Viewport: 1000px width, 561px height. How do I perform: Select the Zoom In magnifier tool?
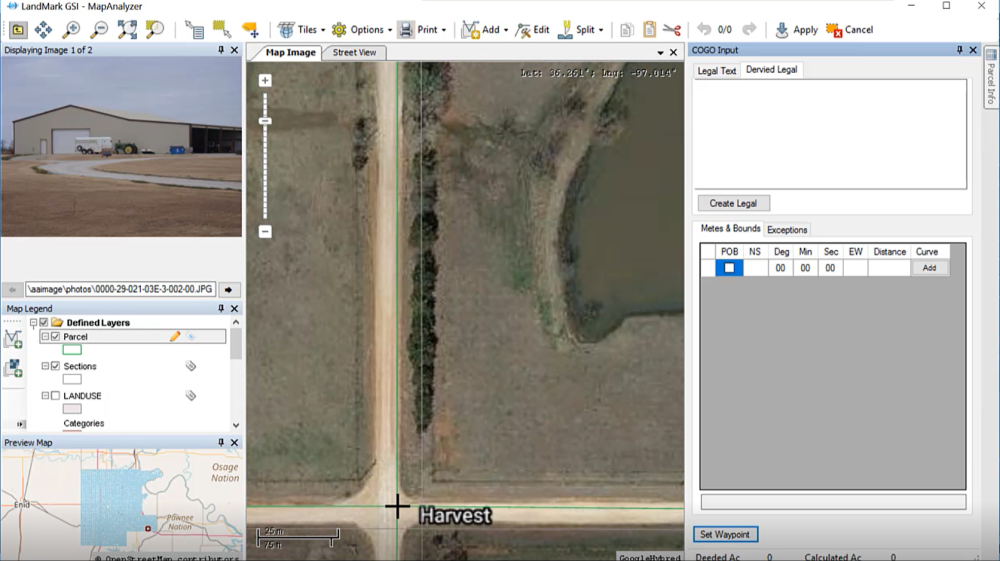71,29
